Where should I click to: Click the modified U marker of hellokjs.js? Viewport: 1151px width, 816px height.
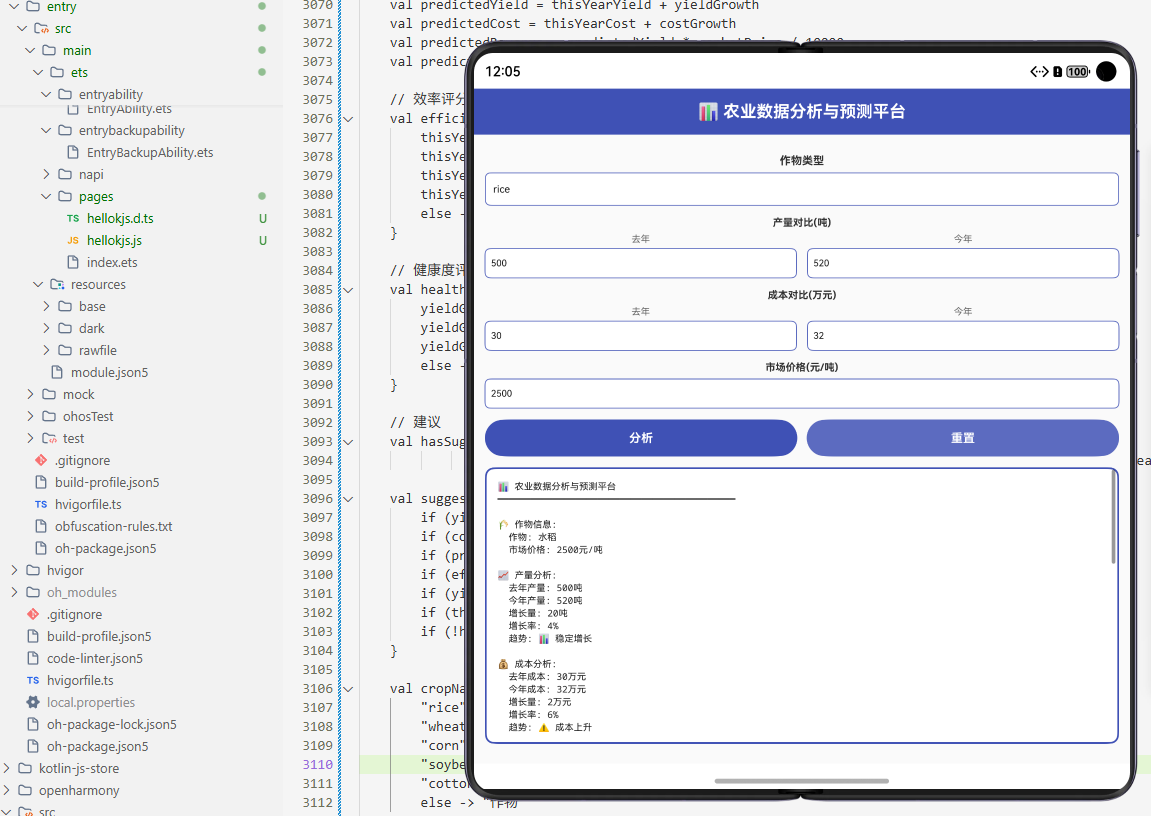click(x=263, y=241)
